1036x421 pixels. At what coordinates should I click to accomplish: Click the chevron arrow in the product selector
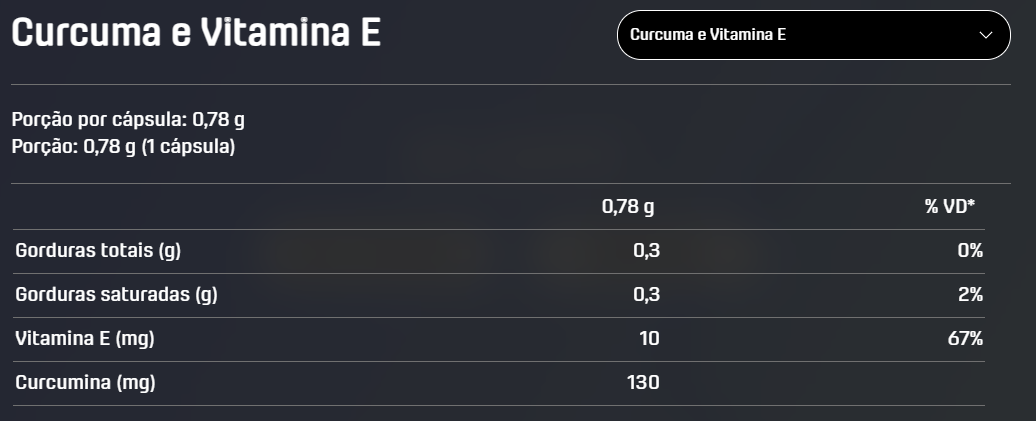(986, 35)
